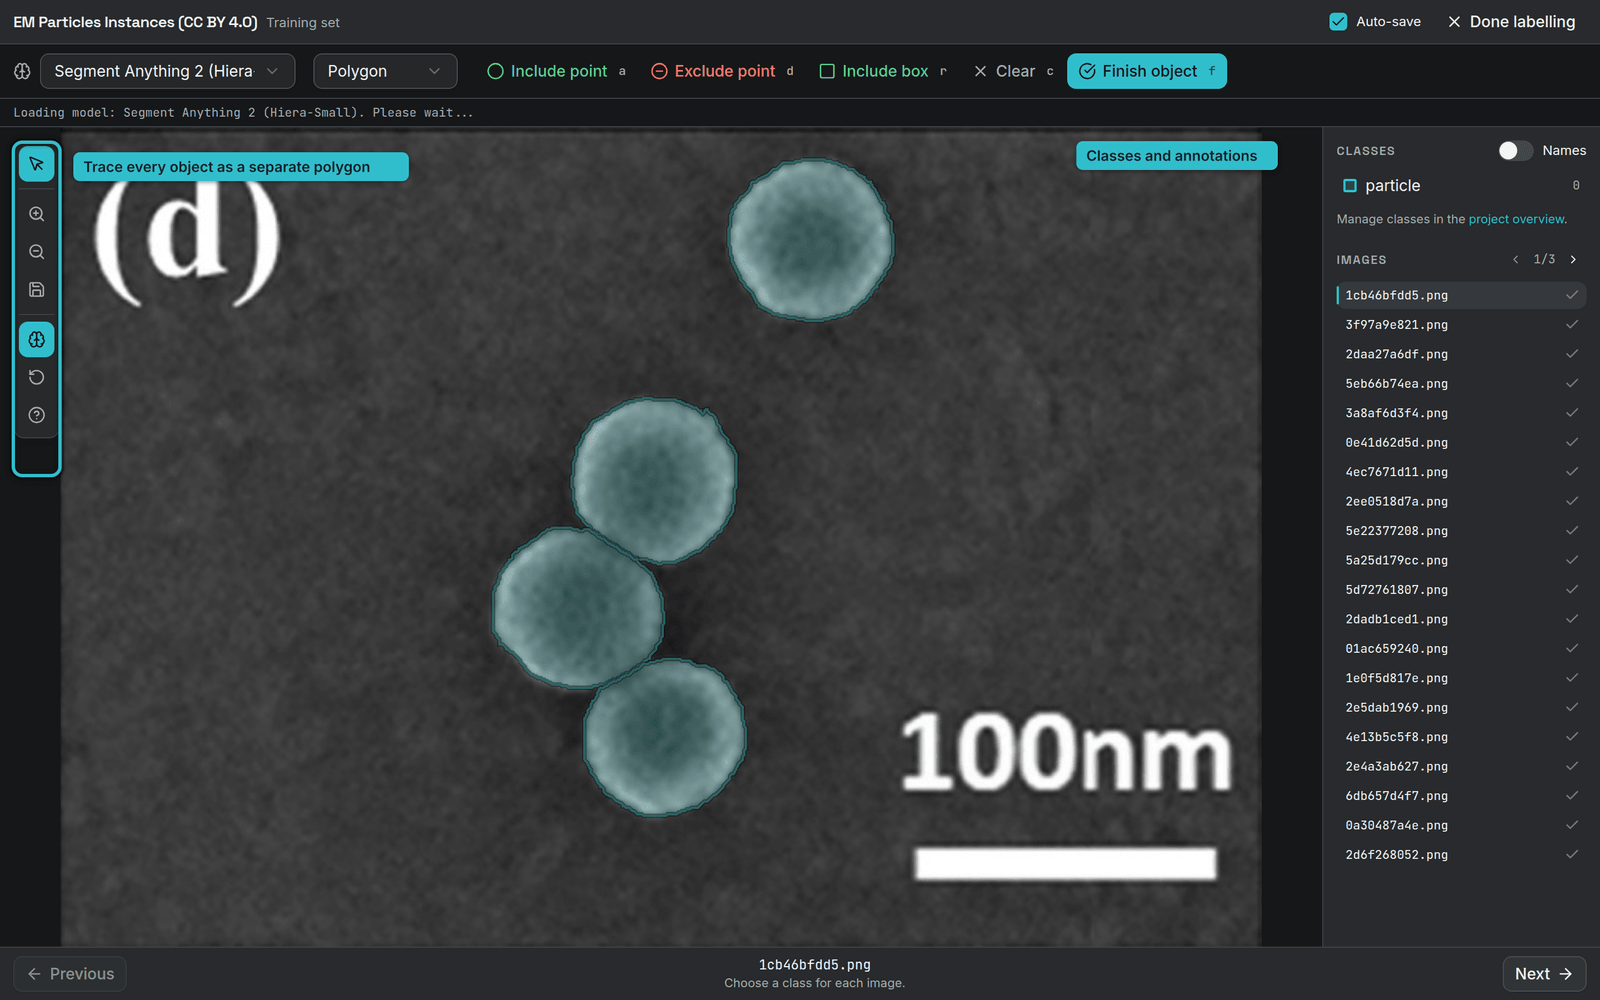Select the particle class checkbox
The width and height of the screenshot is (1600, 1000).
1350,186
